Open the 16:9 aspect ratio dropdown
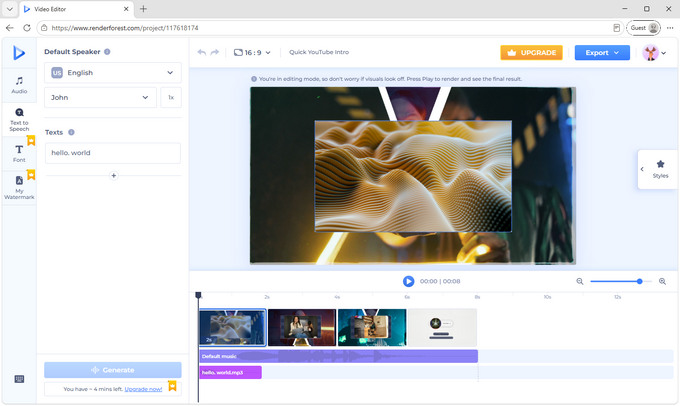The width and height of the screenshot is (680, 406). click(252, 52)
